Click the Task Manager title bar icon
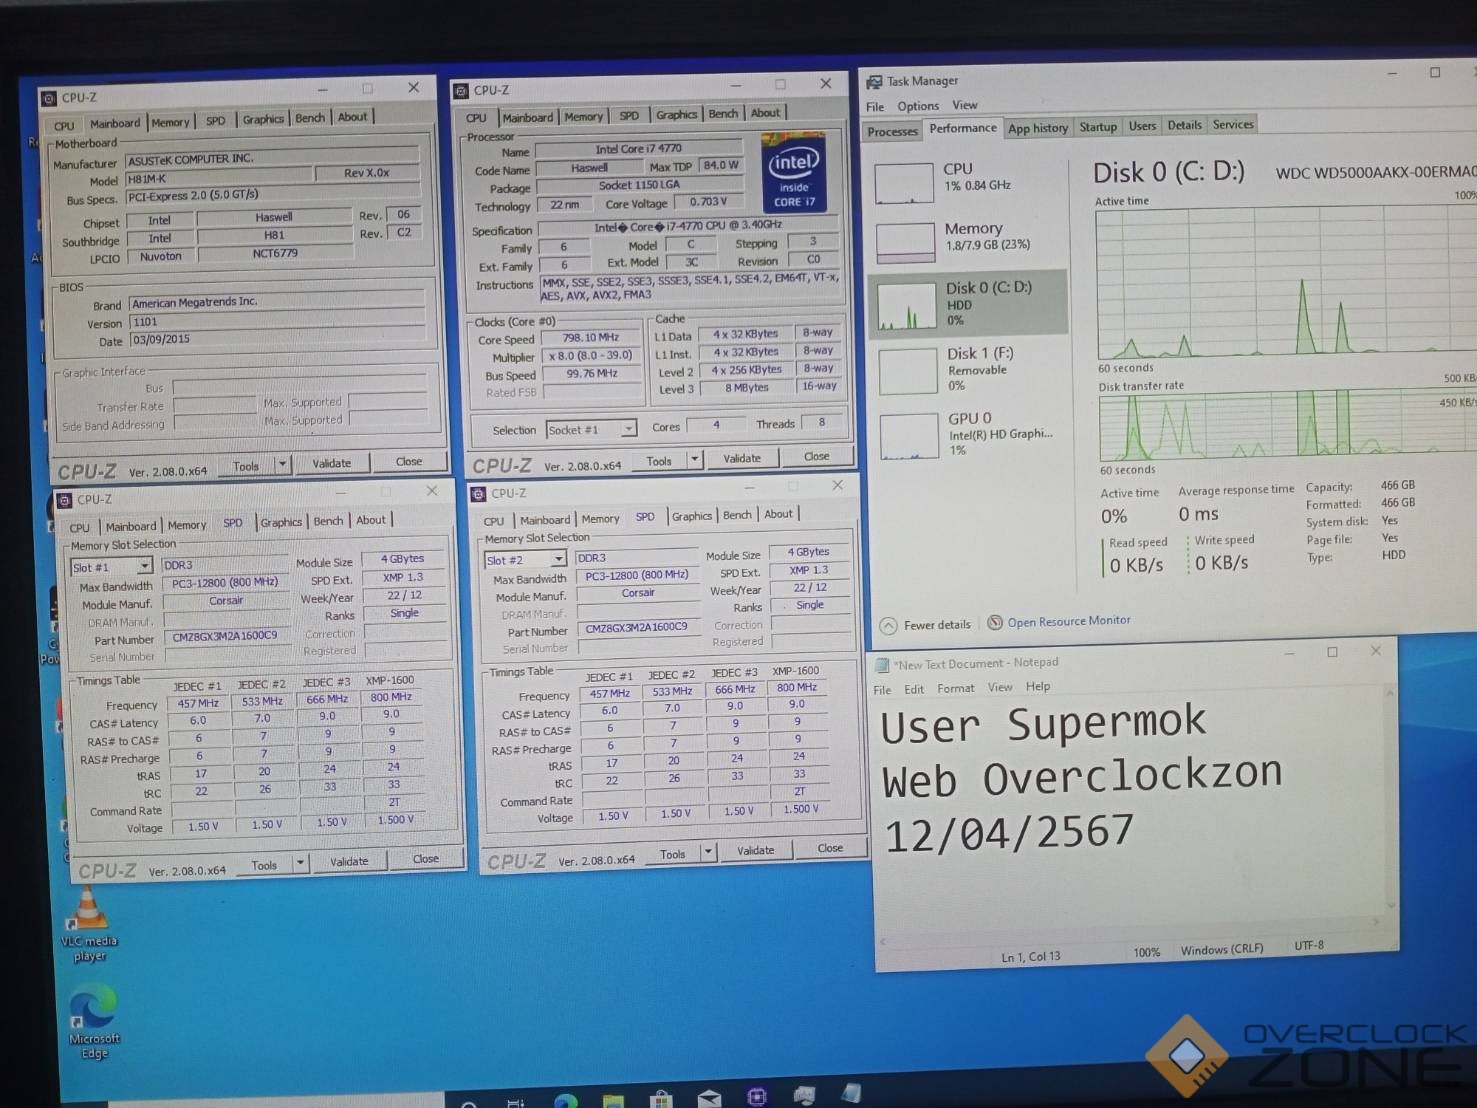The height and width of the screenshot is (1108, 1477). point(874,82)
